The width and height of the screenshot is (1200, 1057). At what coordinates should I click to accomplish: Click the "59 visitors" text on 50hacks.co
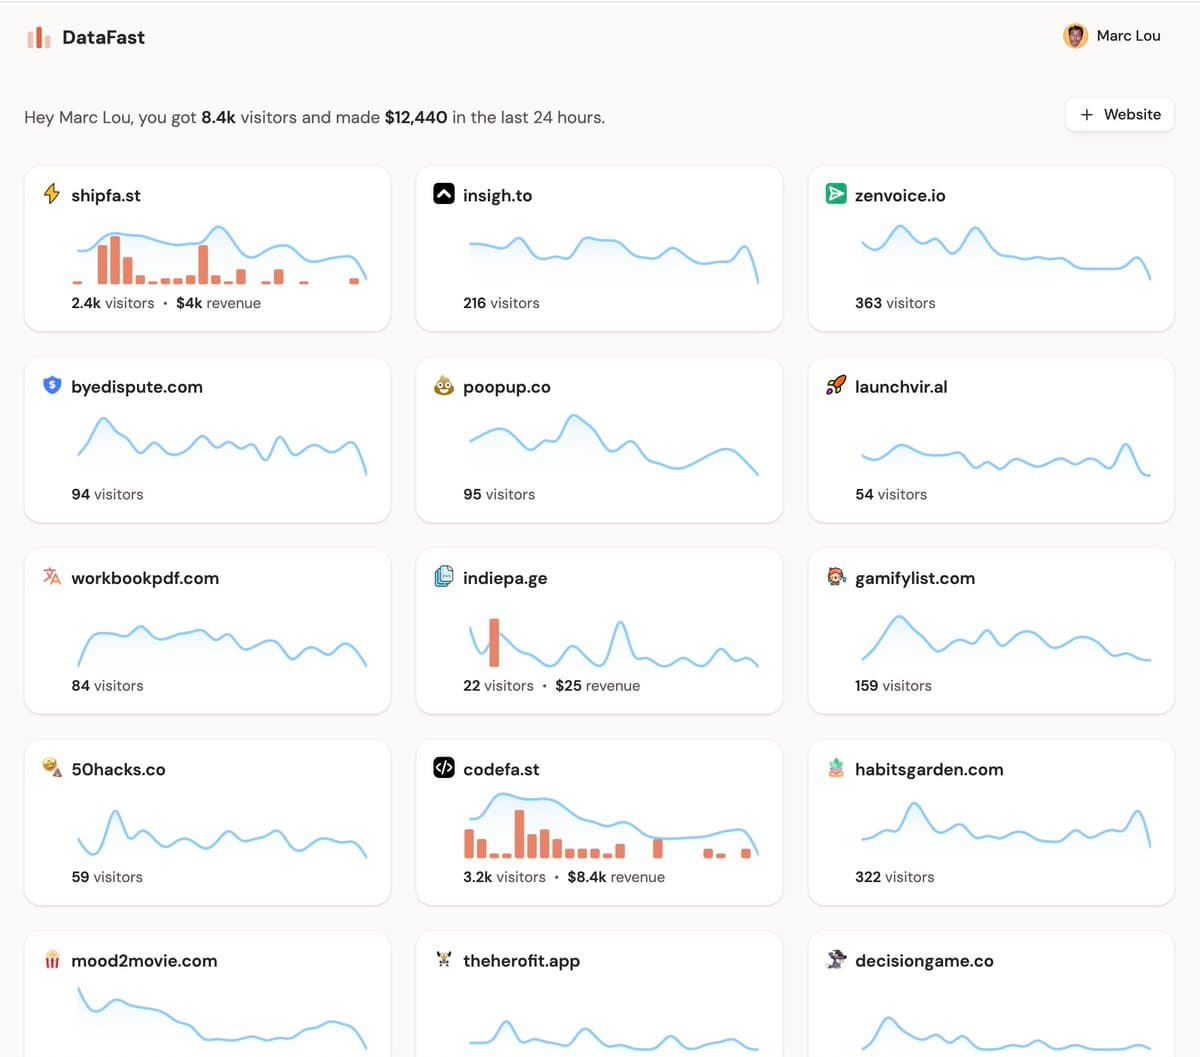coord(107,877)
